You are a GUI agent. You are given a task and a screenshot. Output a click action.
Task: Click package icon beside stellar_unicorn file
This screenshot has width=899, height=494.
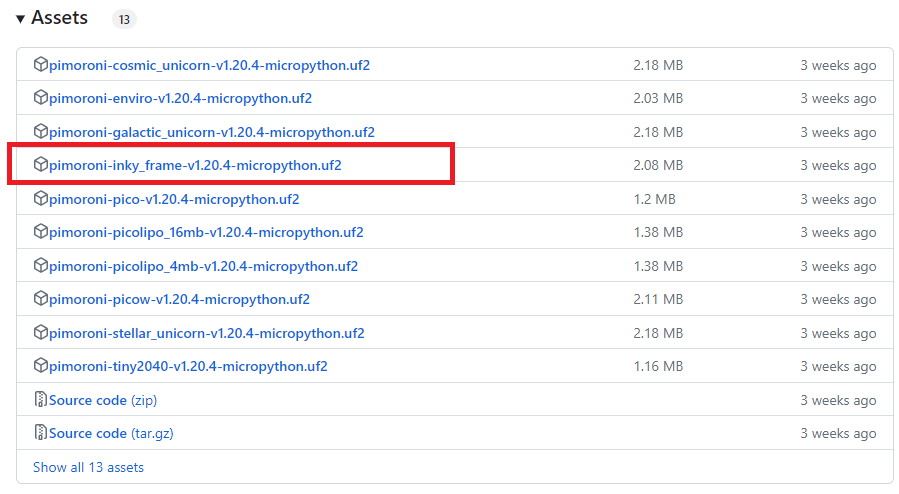point(40,332)
